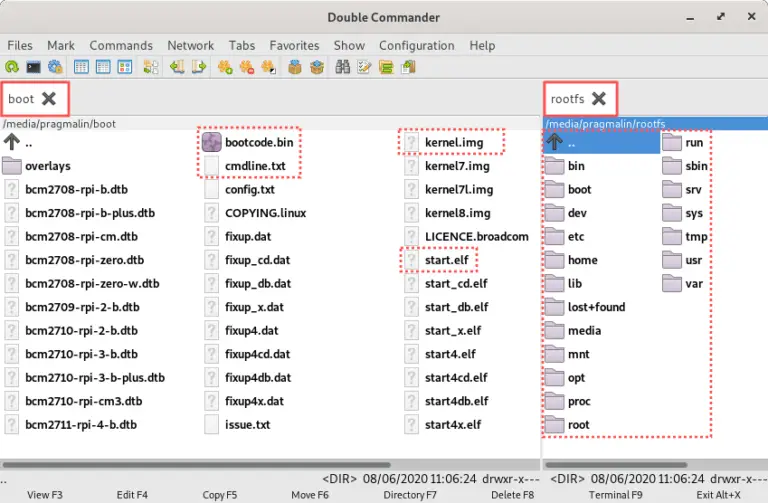Screen dimensions: 768x503
Task: Switch to Thumbnails view icon
Action: coord(125,67)
